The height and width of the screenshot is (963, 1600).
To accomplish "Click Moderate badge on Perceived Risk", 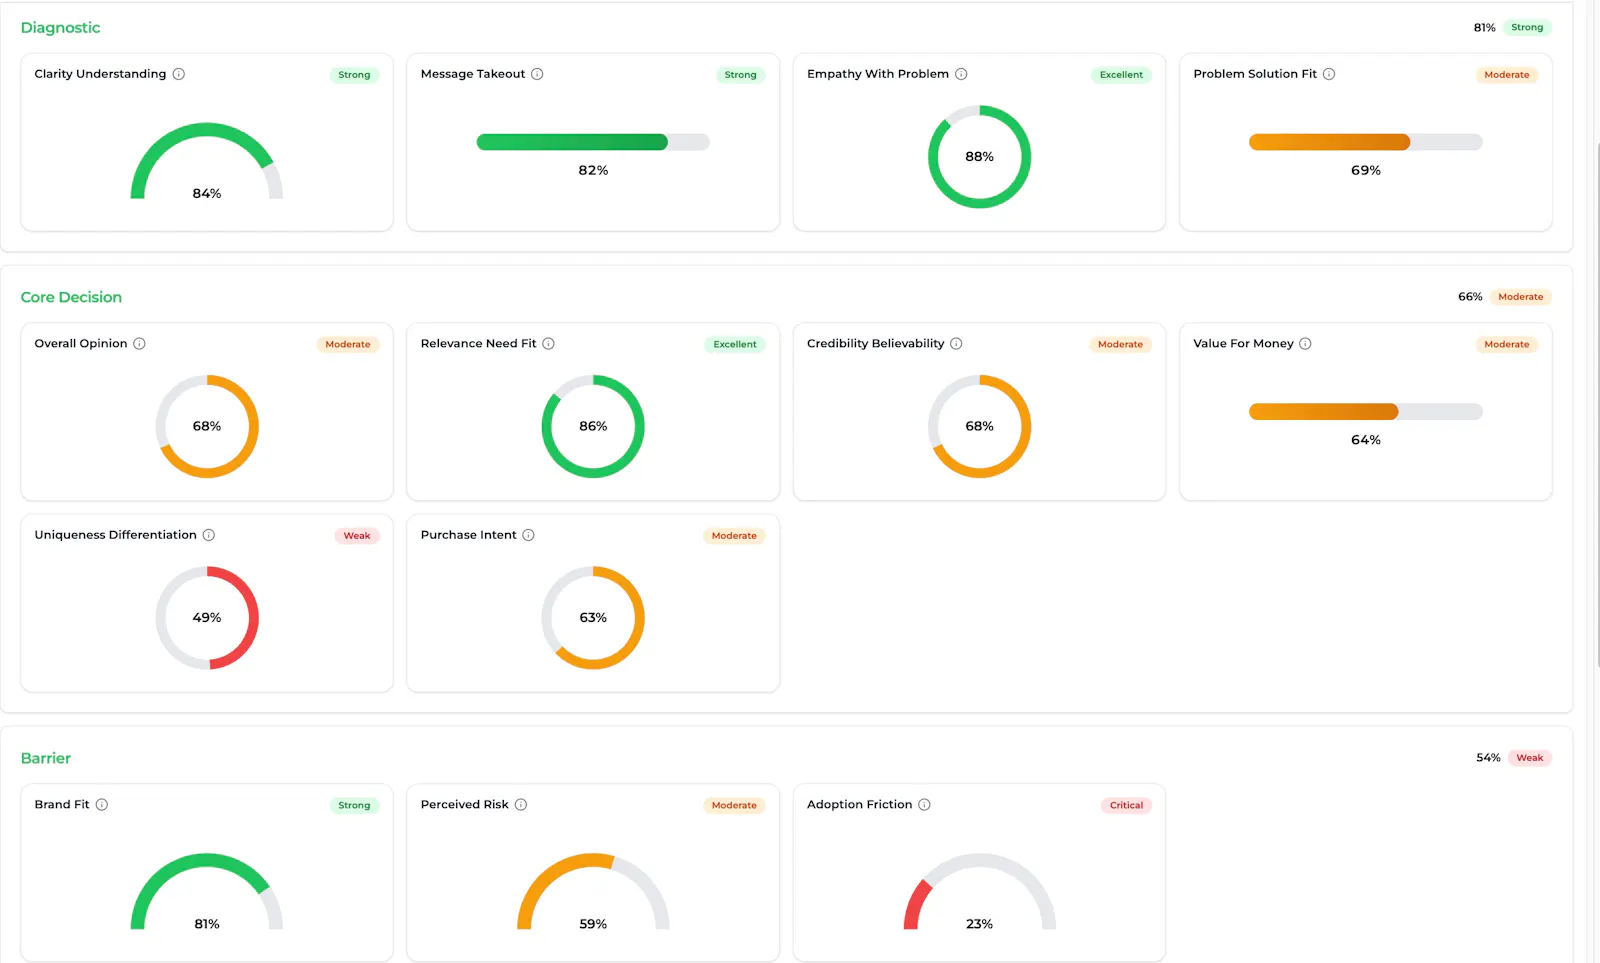I will [734, 806].
